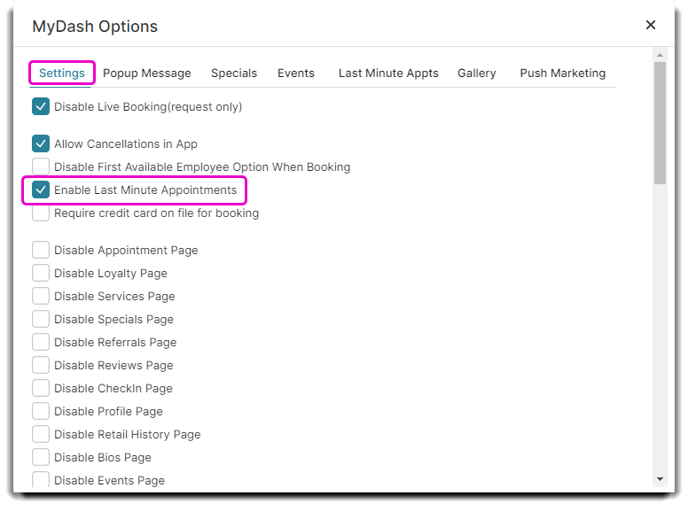Select the Last Minute Appts tab
Screen dimensions: 688x519
tap(388, 73)
